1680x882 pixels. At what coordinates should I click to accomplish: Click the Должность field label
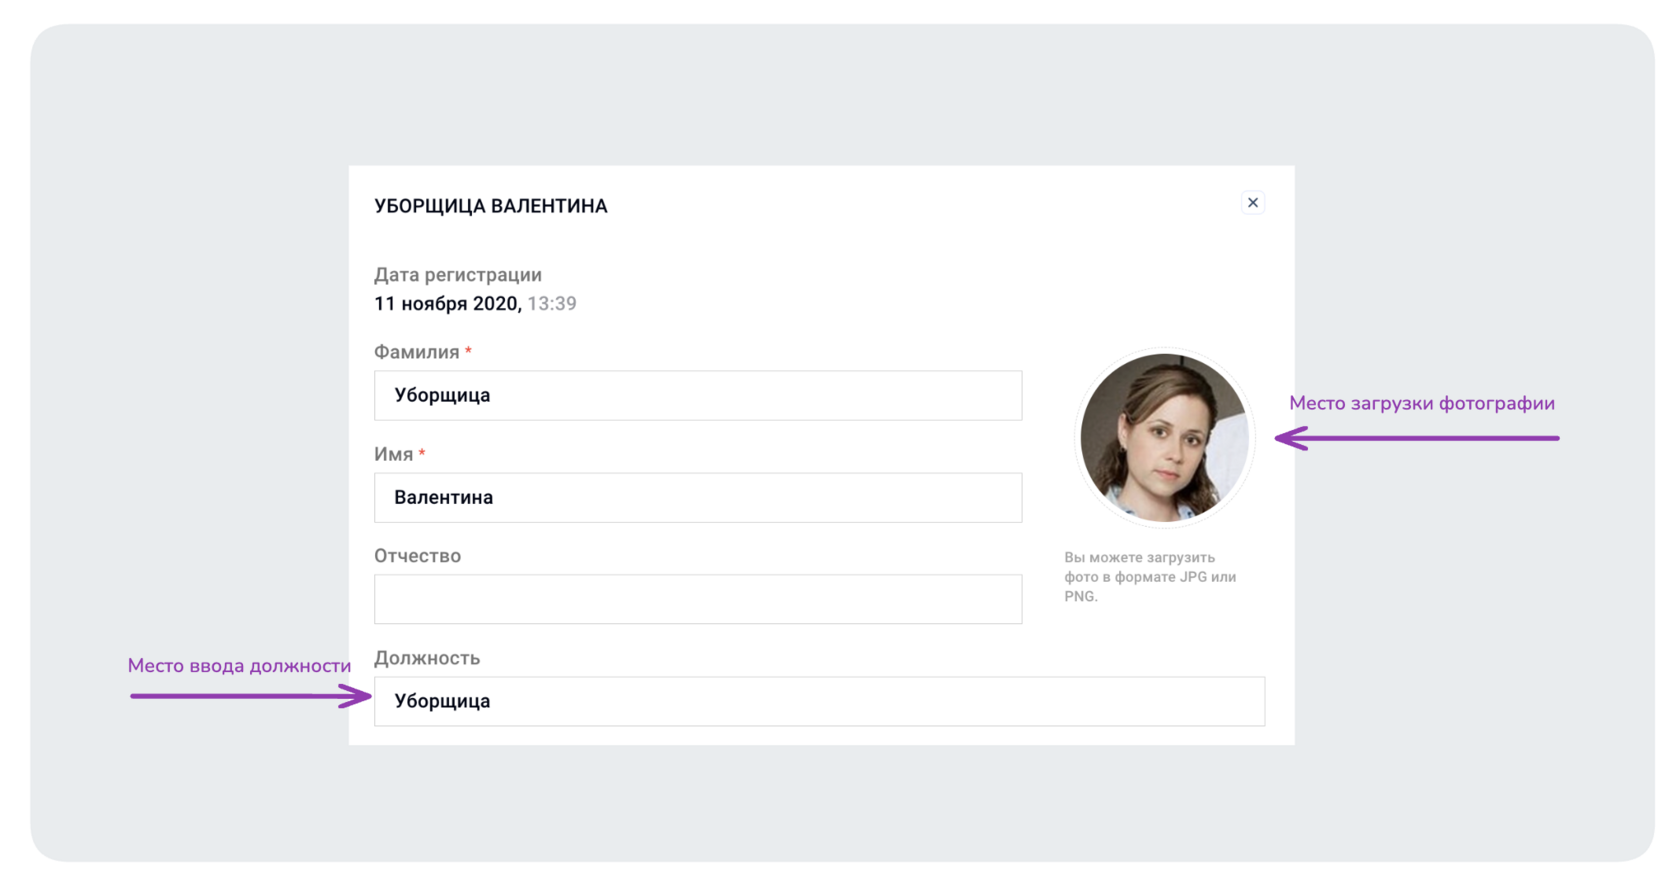coord(427,658)
